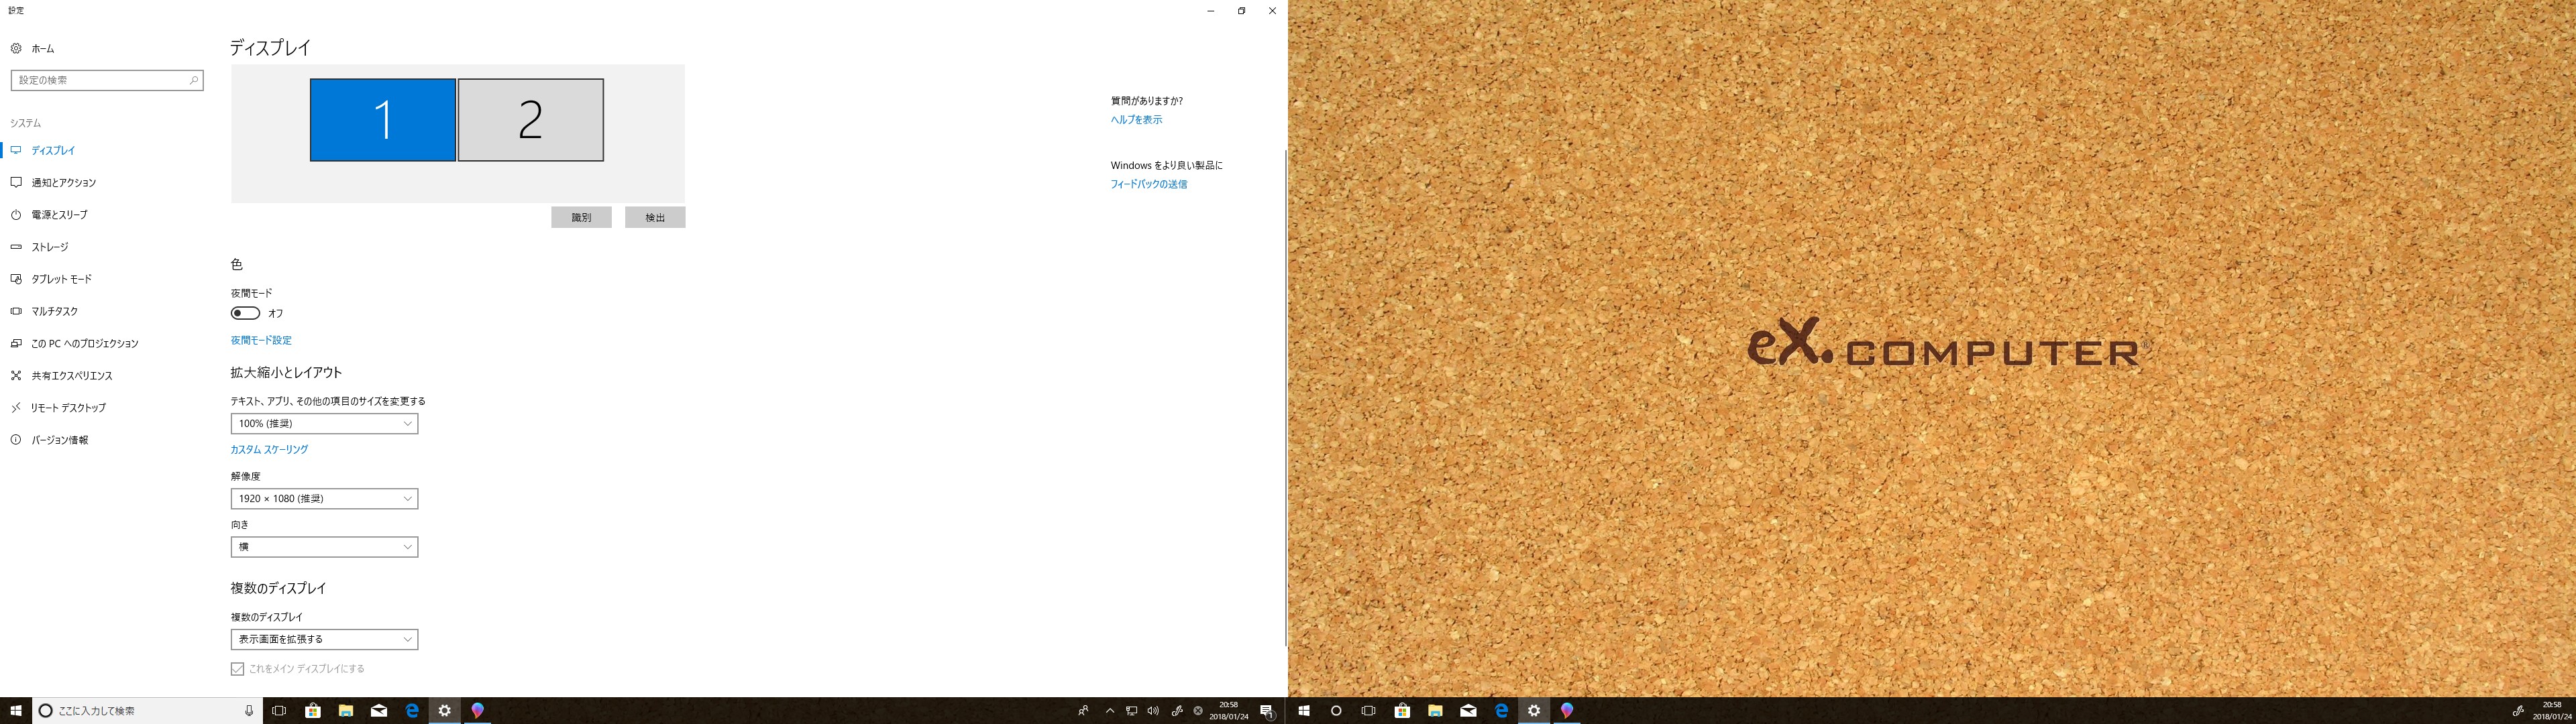Open Remote Desktop settings icon
This screenshot has width=2576, height=724.
[16, 408]
